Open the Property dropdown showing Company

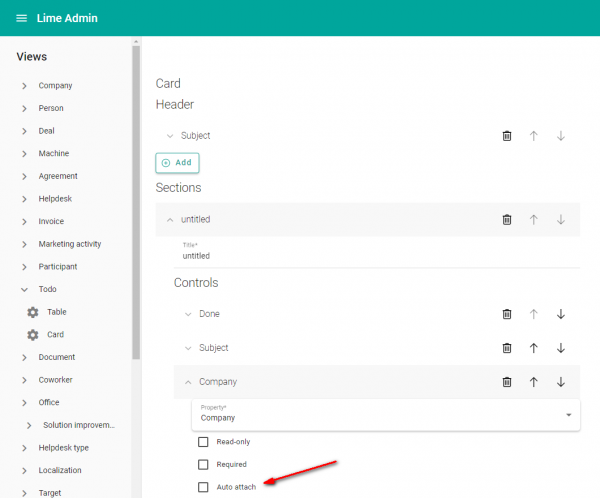click(x=384, y=414)
